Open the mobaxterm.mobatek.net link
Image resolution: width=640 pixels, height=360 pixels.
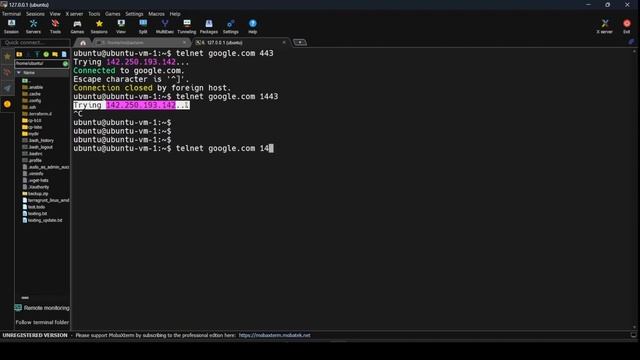click(274, 336)
